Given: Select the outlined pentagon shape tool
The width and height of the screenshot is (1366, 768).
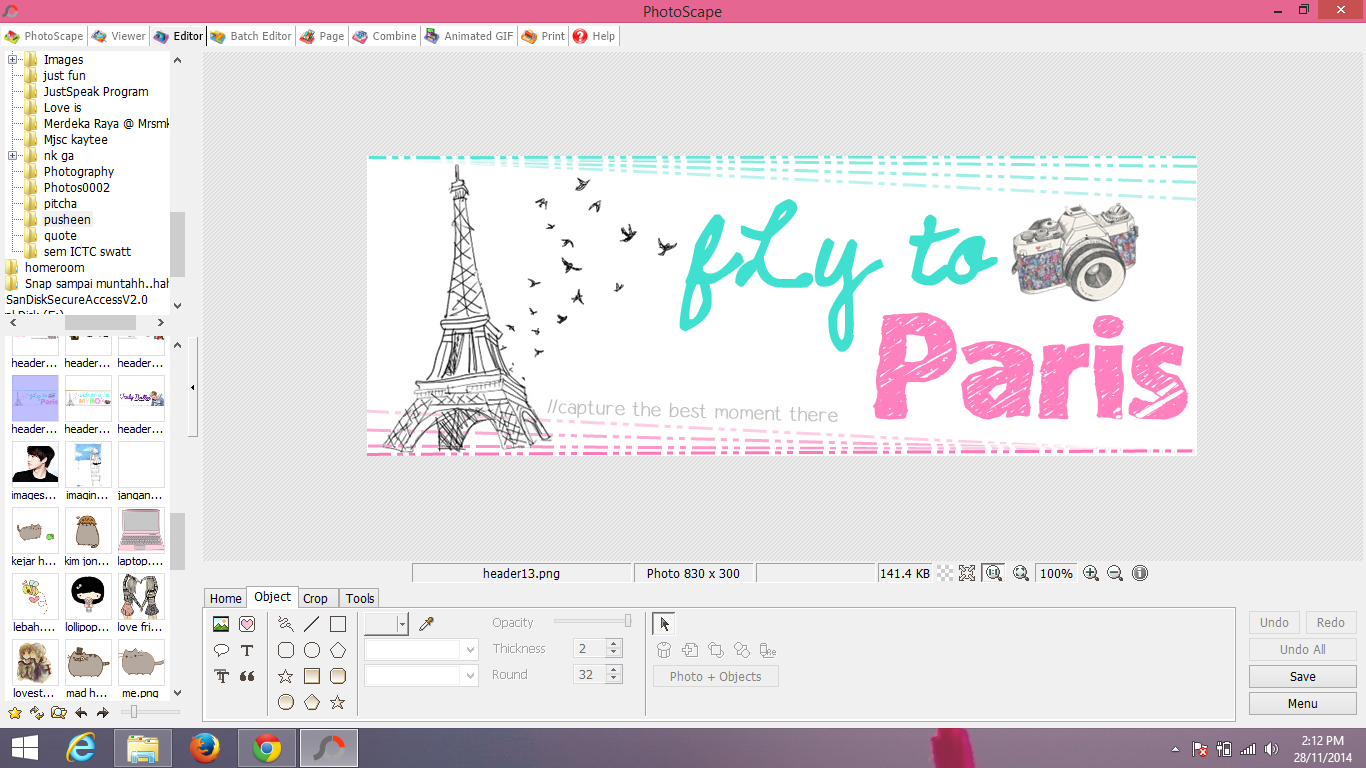Looking at the screenshot, I should click(x=338, y=650).
